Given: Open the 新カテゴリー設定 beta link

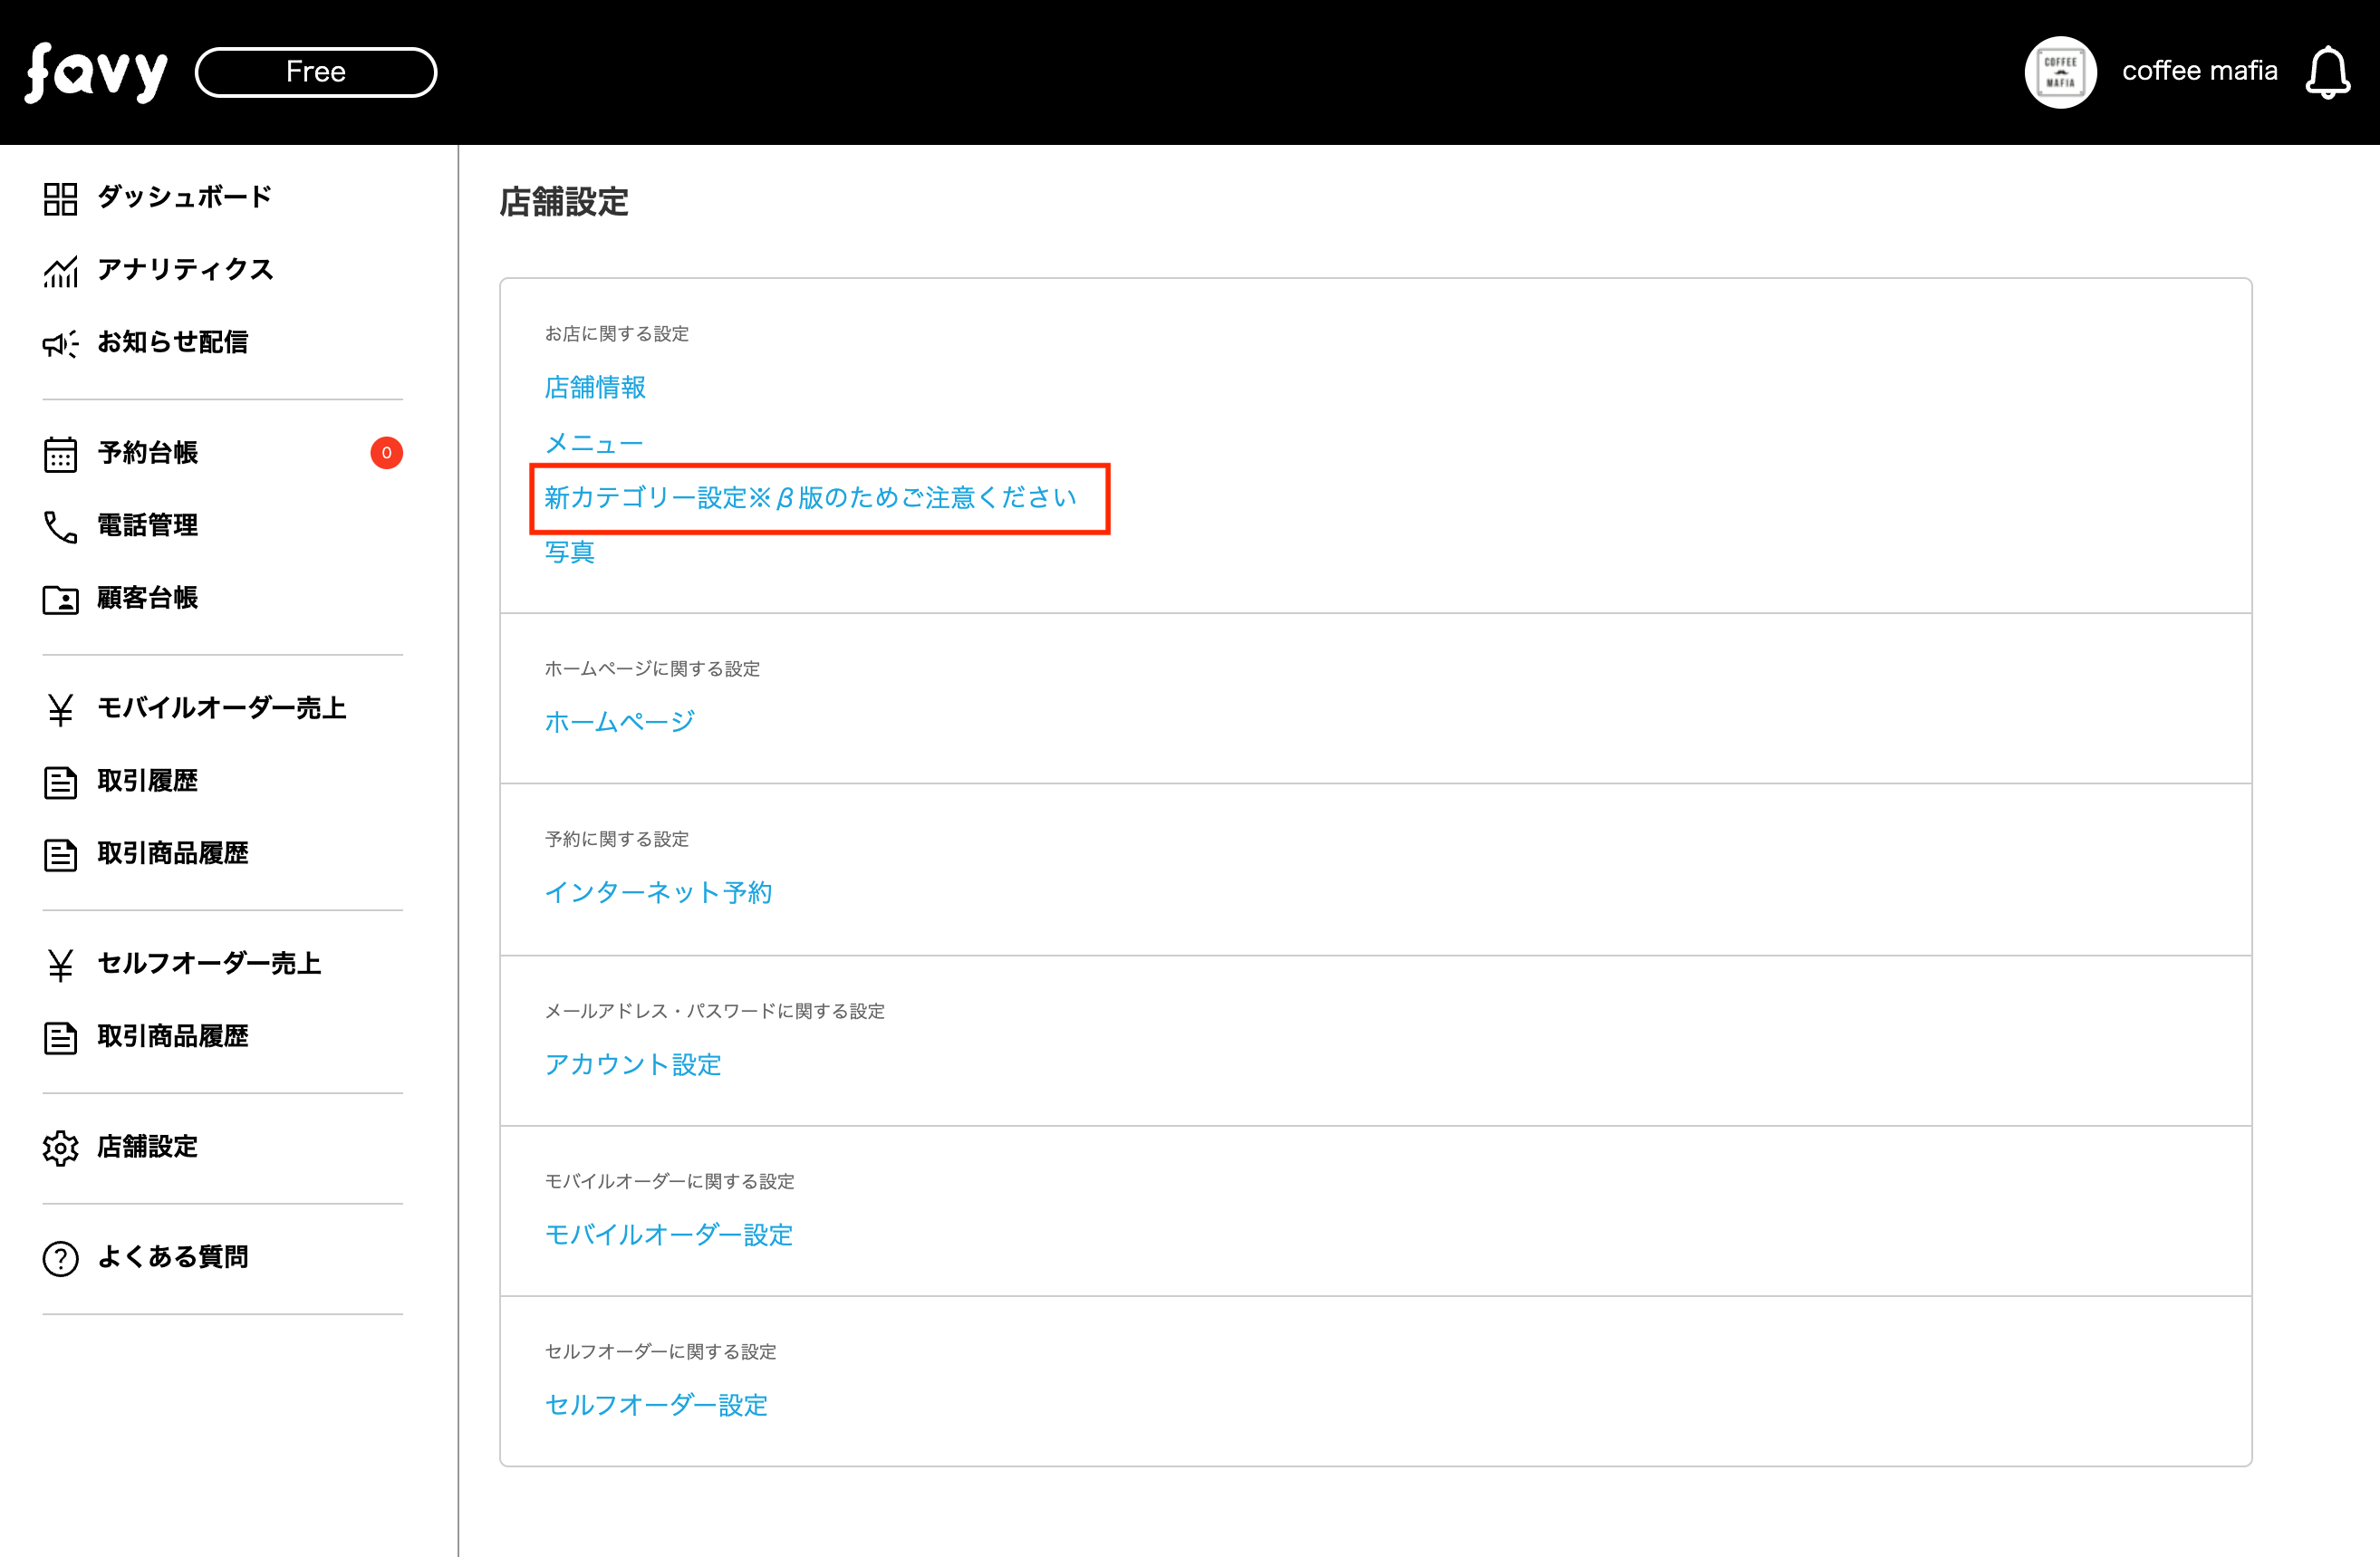Looking at the screenshot, I should click(x=810, y=498).
